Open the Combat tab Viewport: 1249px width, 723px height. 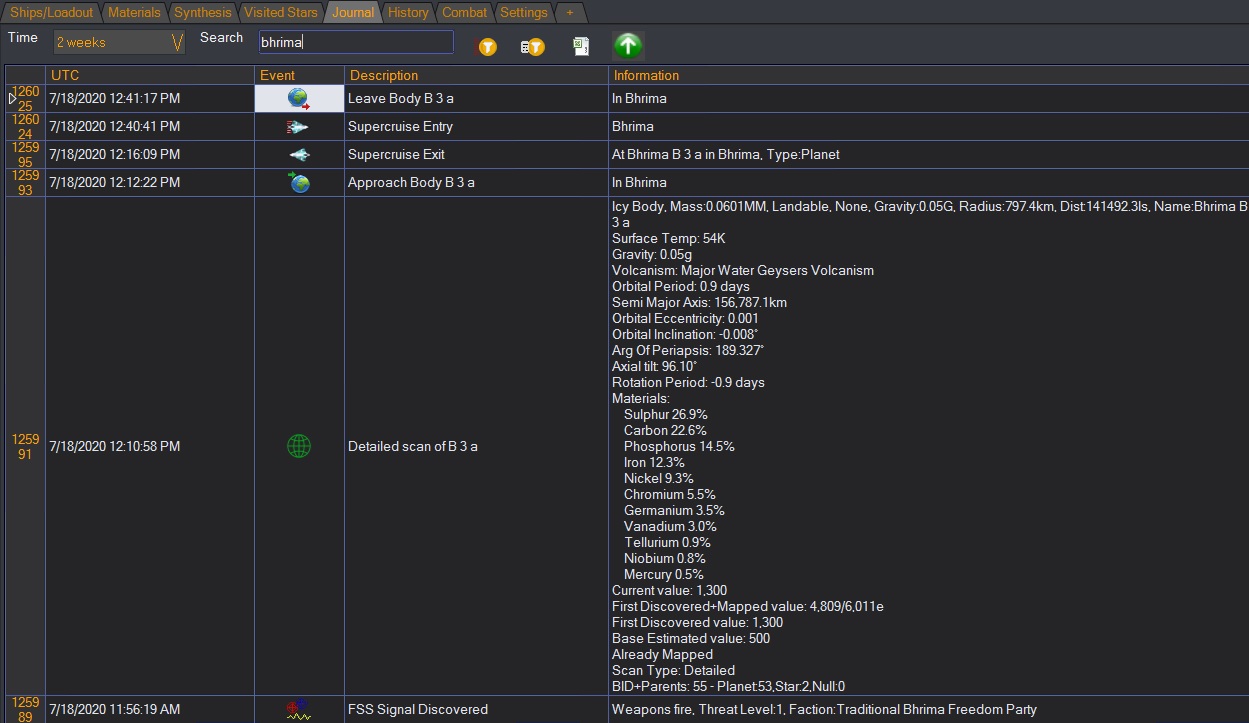465,13
